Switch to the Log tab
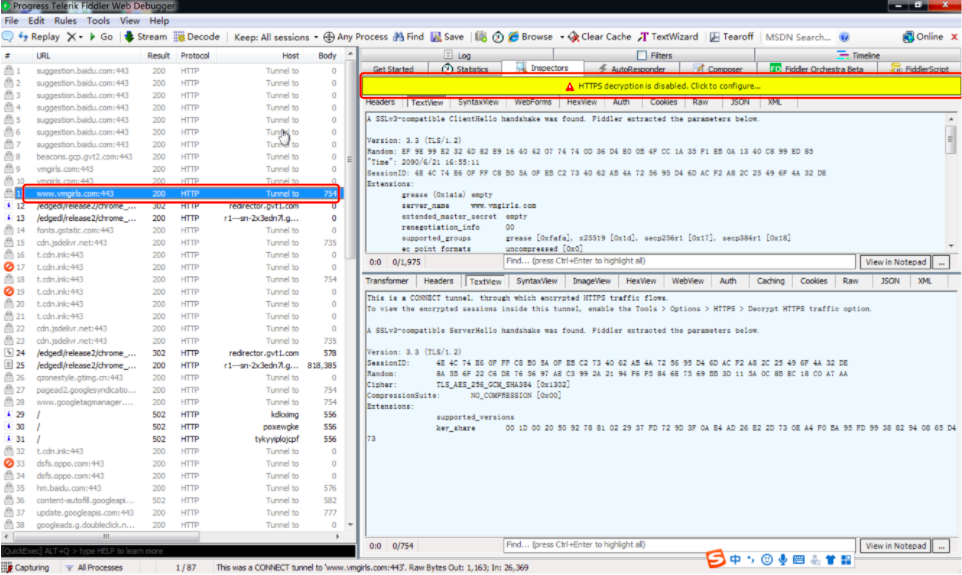The image size is (962, 575). tap(457, 55)
